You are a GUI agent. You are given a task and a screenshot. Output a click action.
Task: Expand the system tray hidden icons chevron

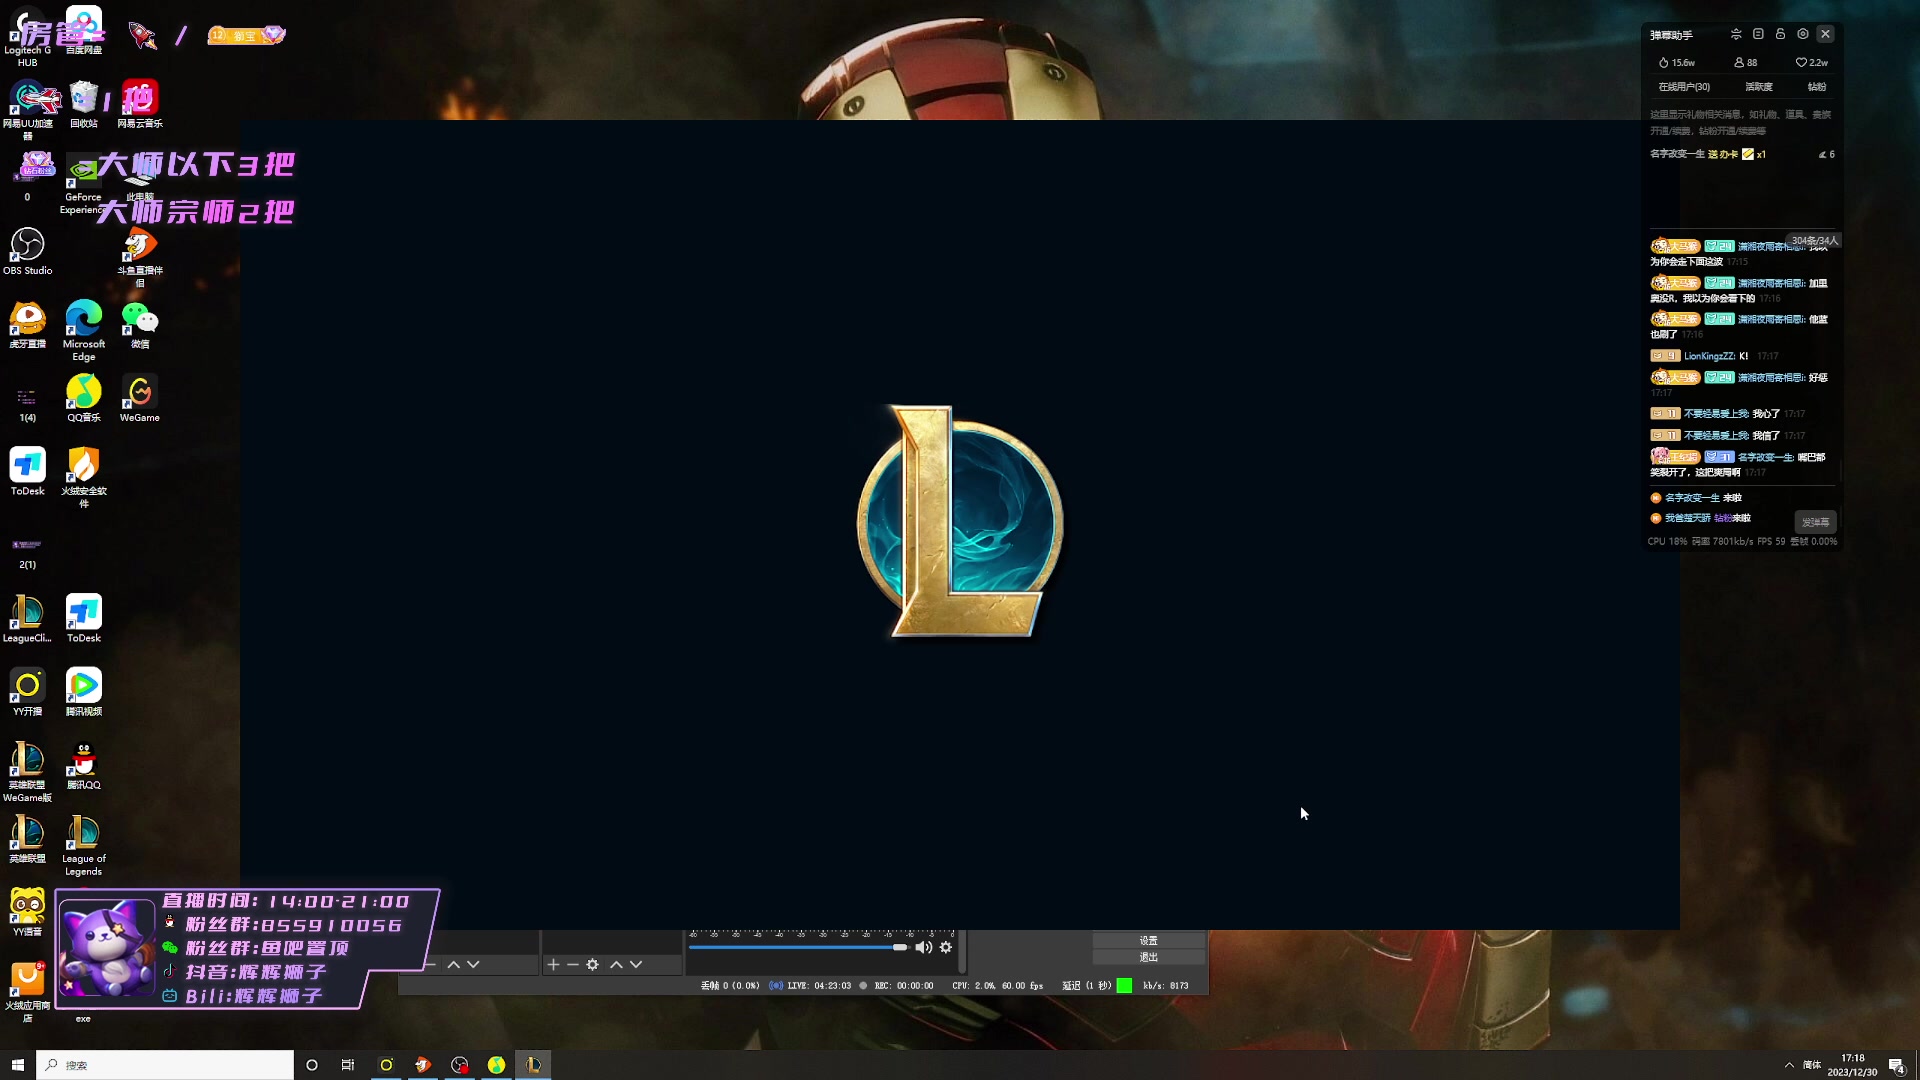point(1789,1065)
